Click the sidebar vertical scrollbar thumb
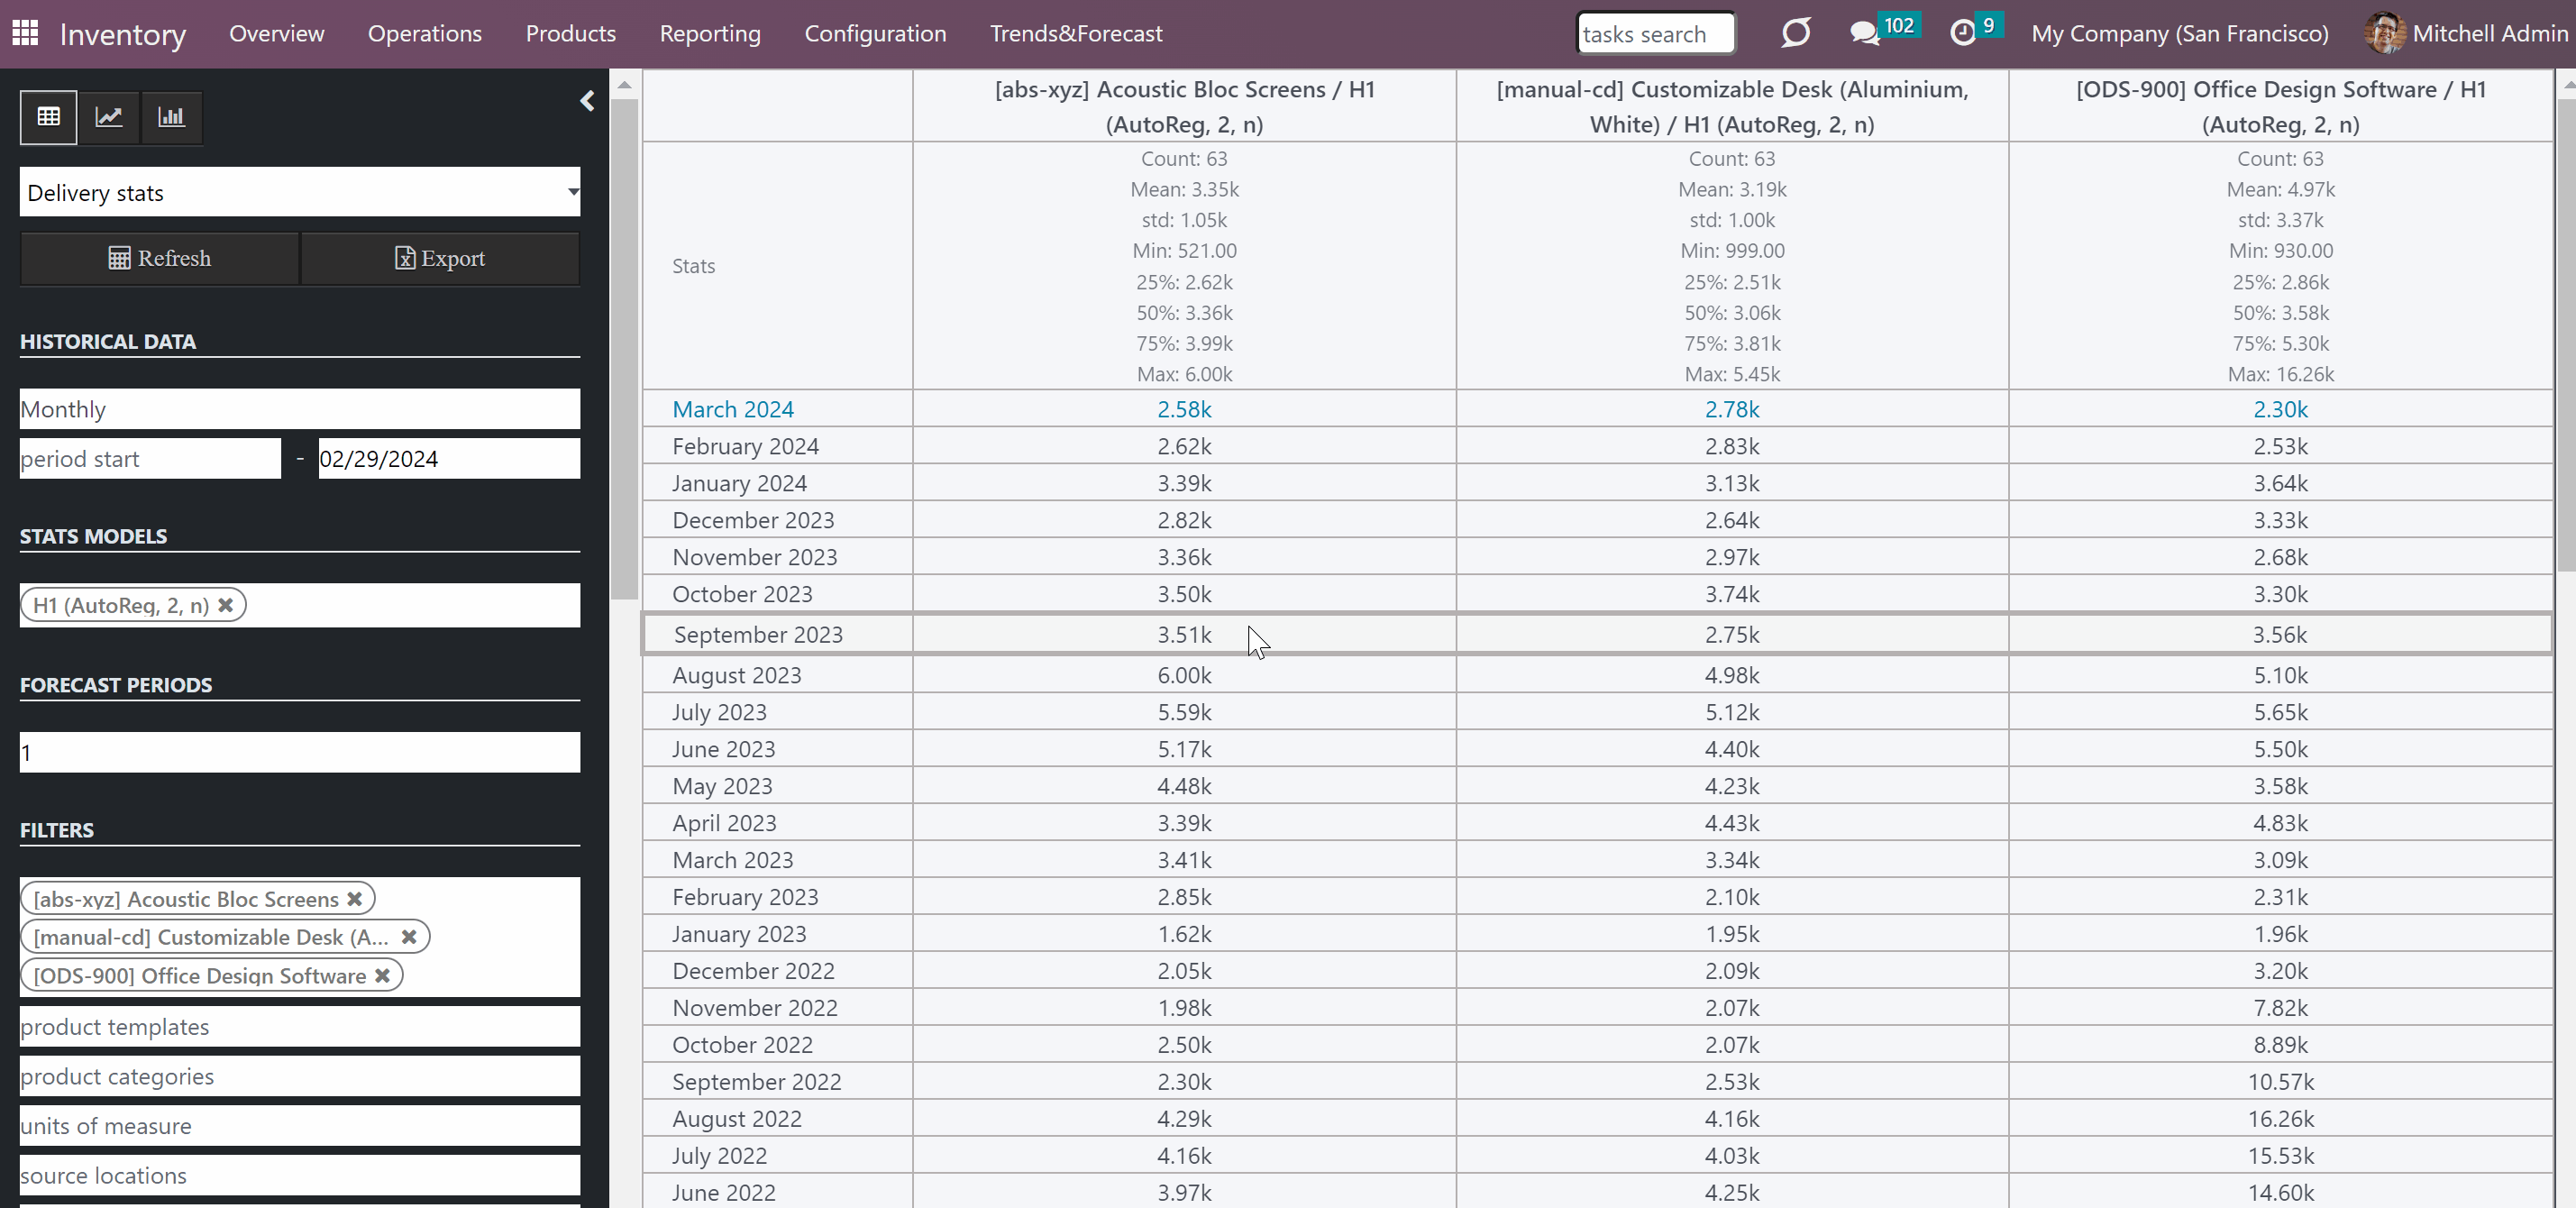The image size is (2576, 1208). 624,348
